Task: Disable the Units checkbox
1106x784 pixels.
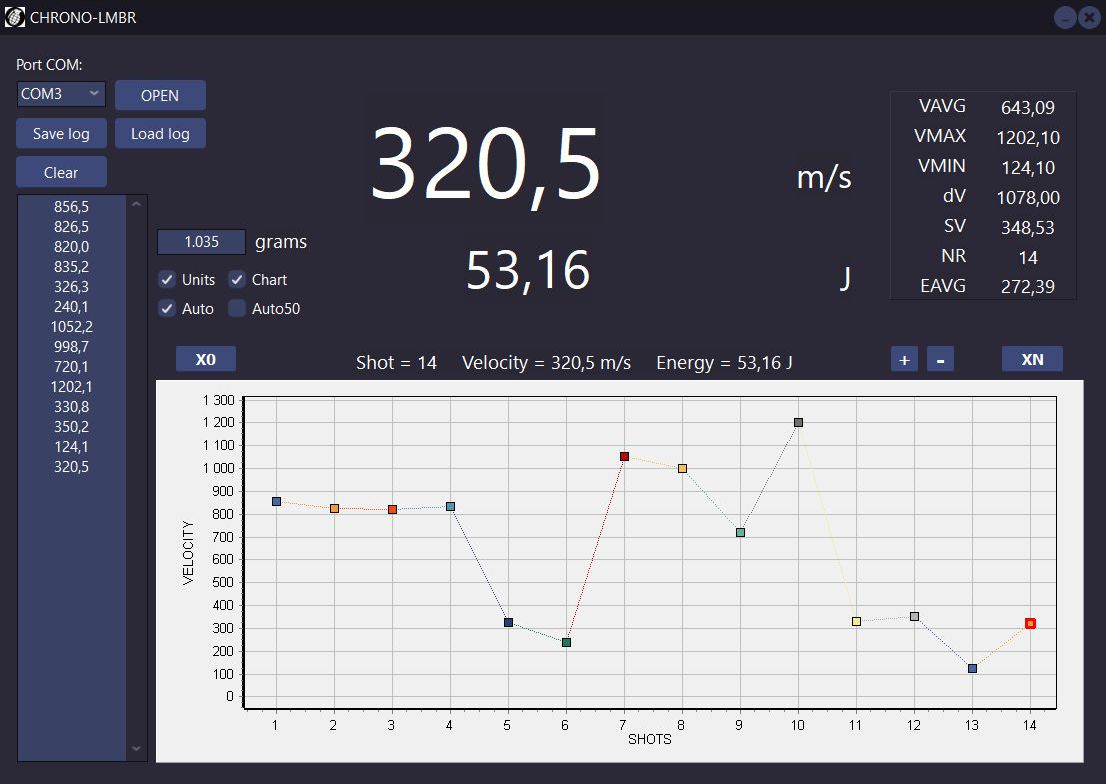Action: (167, 280)
